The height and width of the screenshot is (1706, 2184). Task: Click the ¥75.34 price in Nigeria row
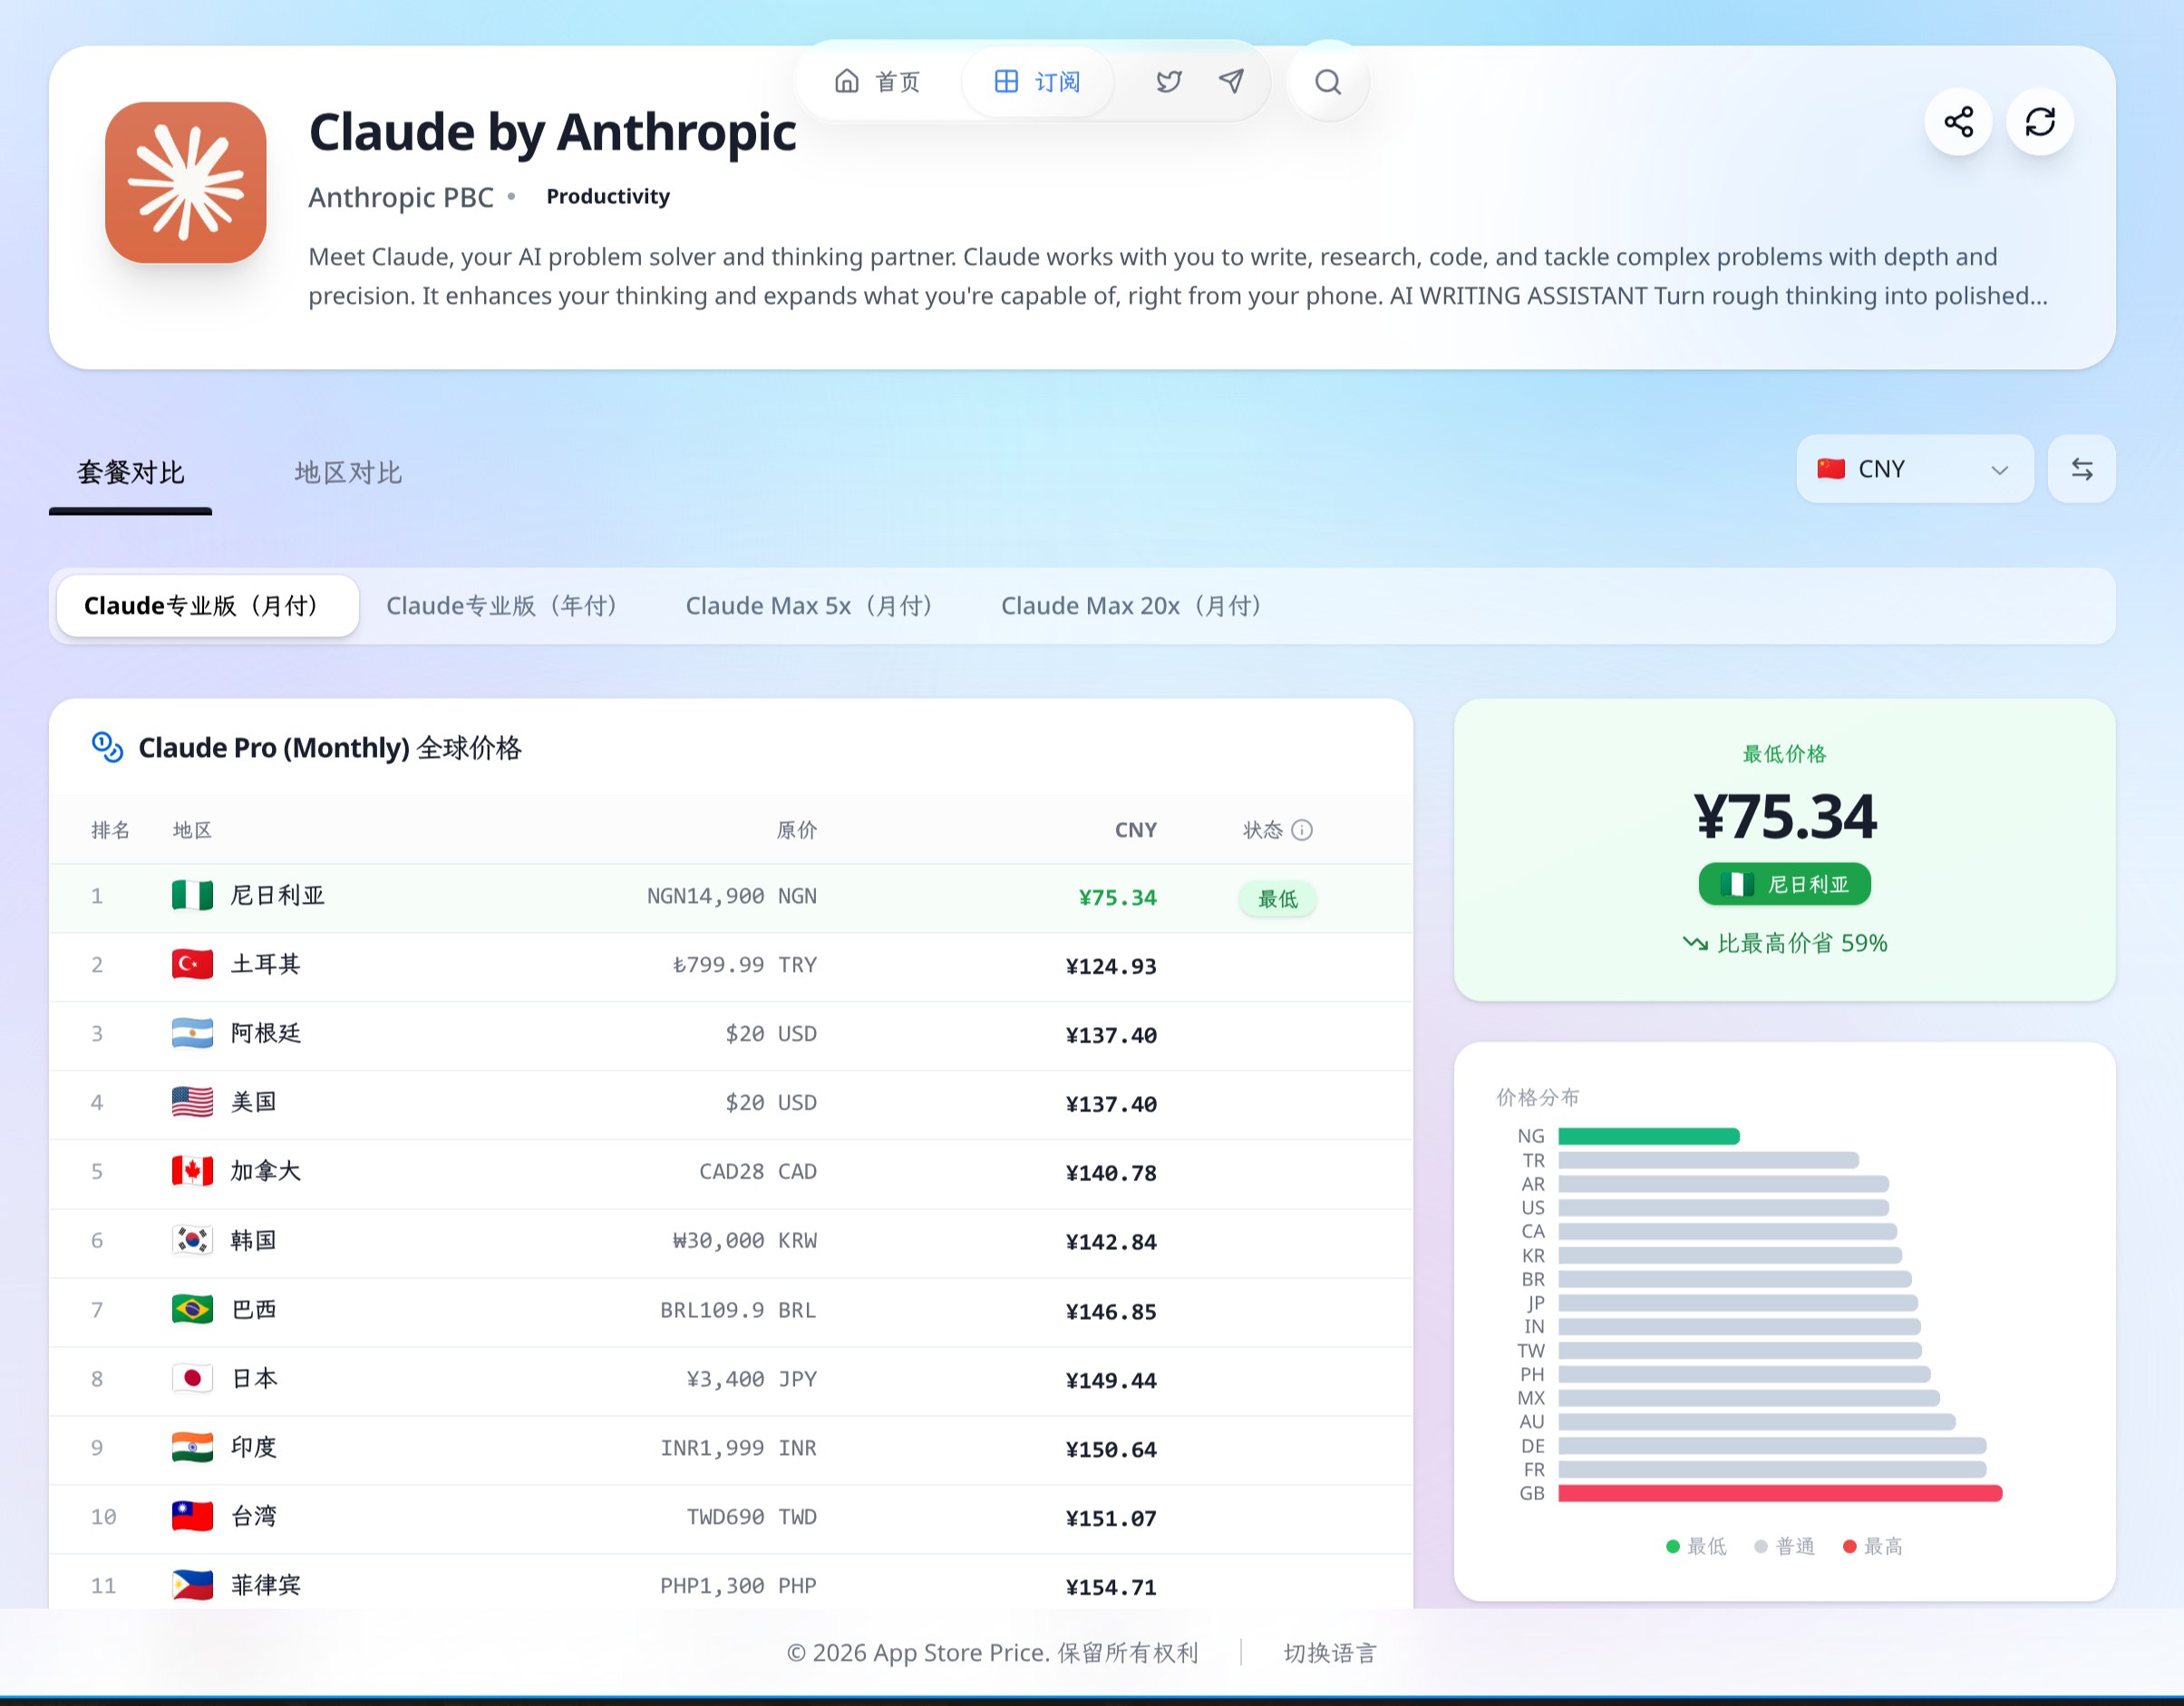tap(1117, 898)
